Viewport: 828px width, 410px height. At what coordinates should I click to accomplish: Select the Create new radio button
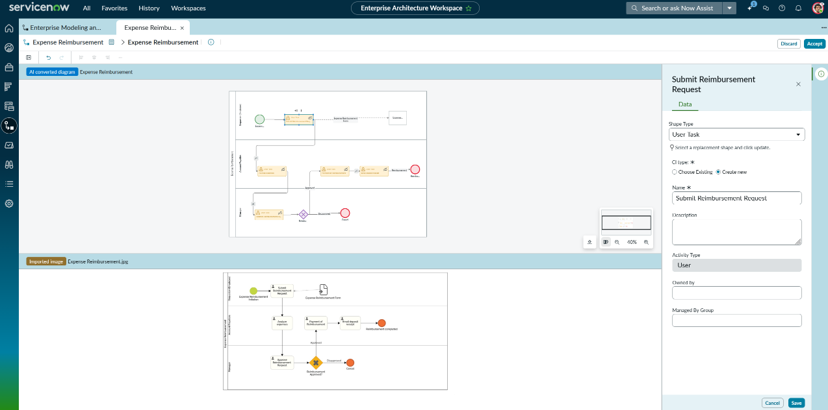pyautogui.click(x=718, y=172)
